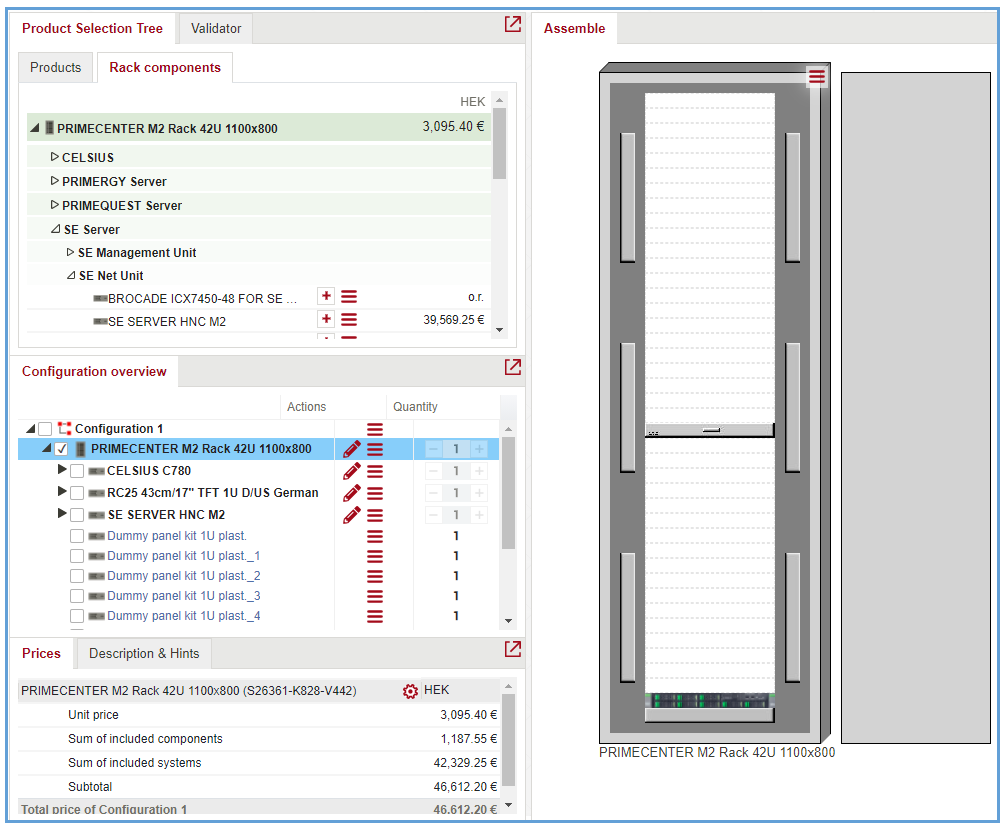This screenshot has width=1006, height=826.
Task: Open actions menu for SE SERVER HNC M2 configuration row
Action: (x=375, y=515)
